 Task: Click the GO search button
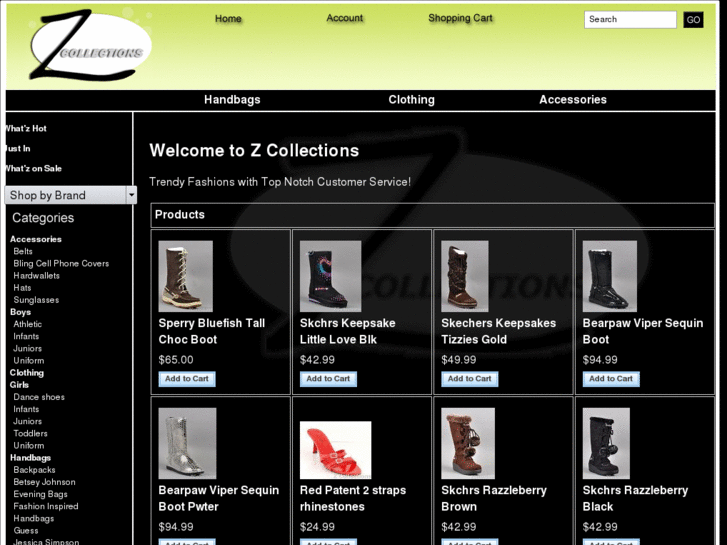[x=693, y=19]
